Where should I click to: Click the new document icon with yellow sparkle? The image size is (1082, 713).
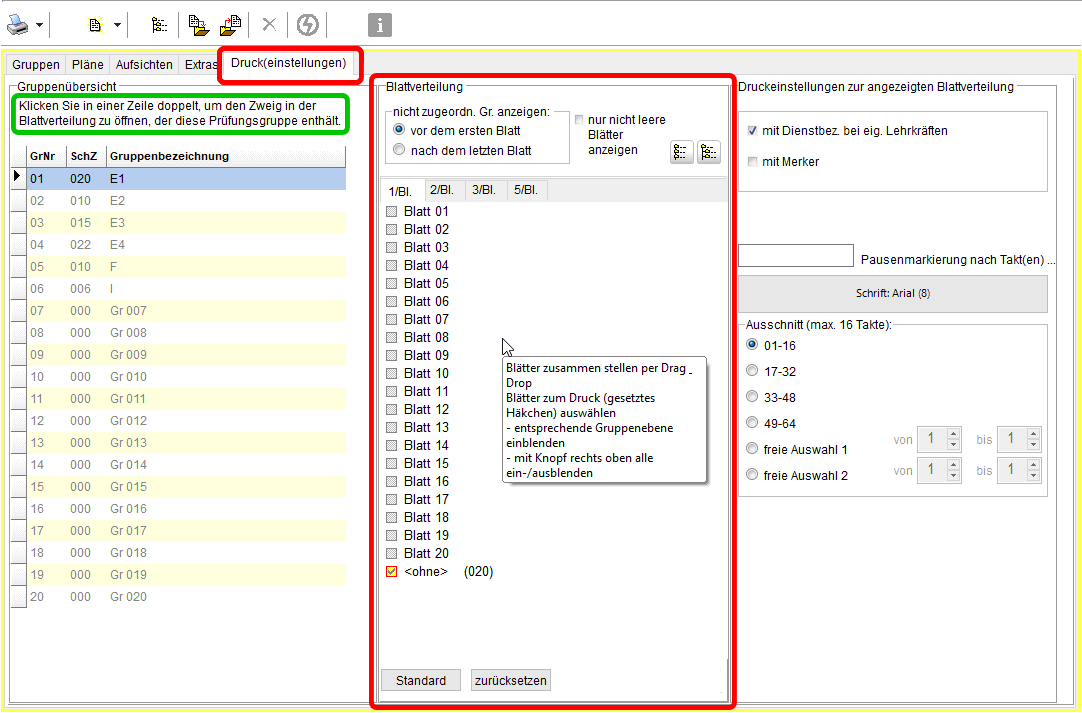[x=96, y=24]
